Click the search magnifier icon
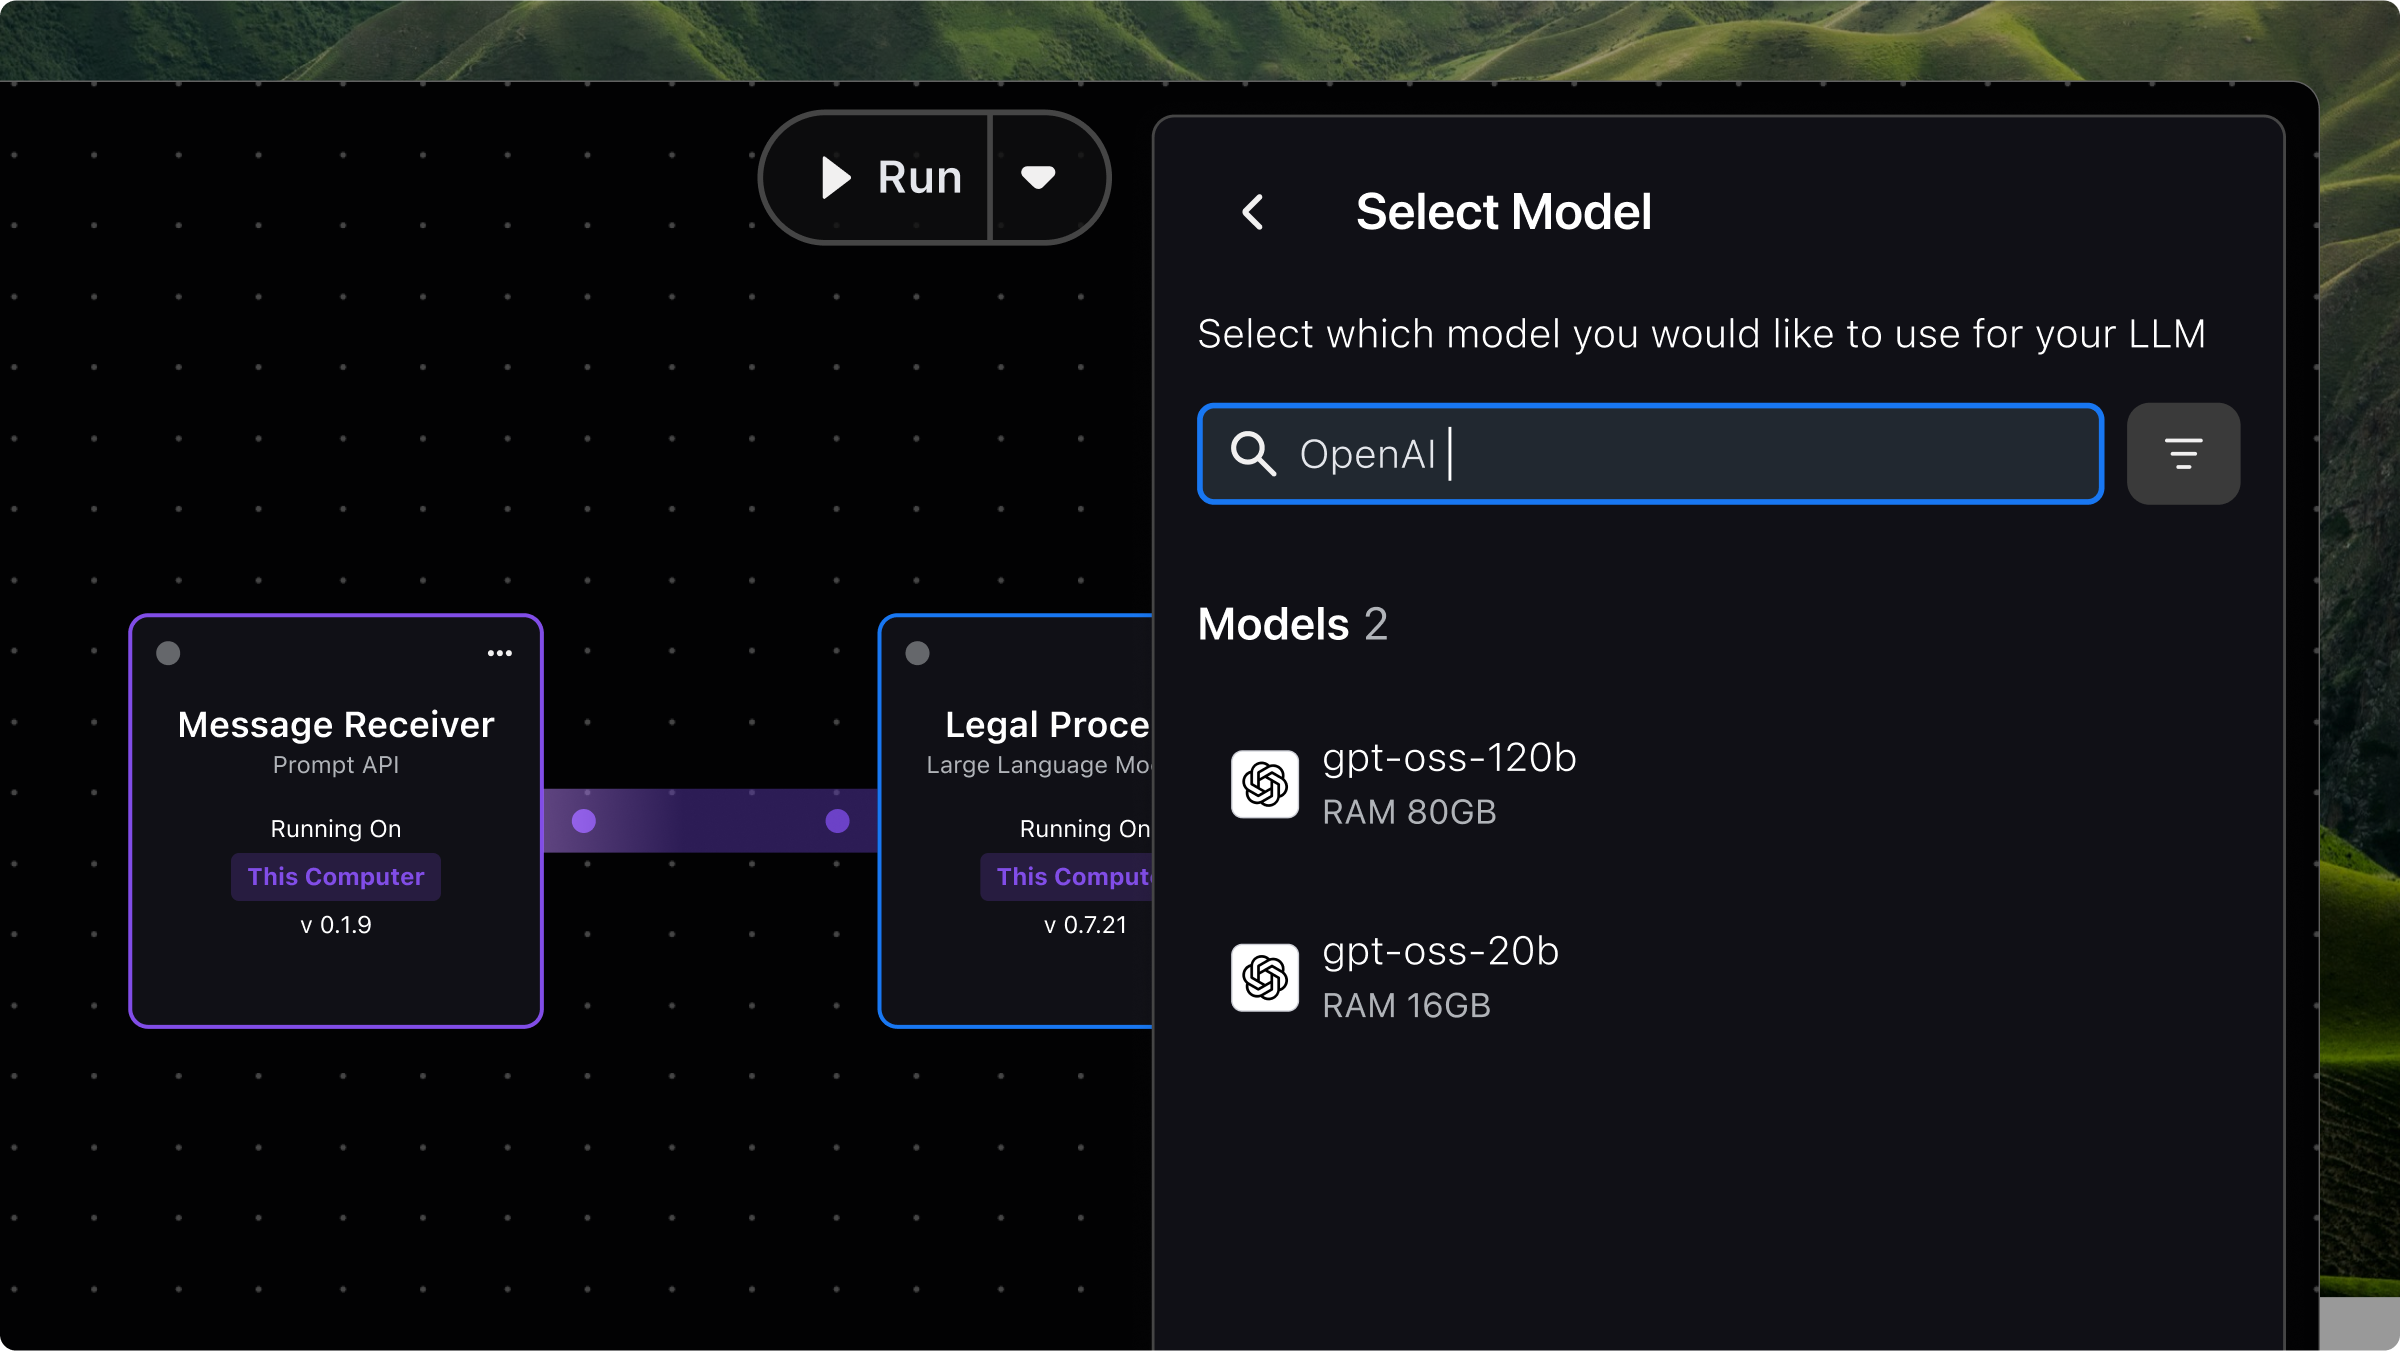2400x1351 pixels. (1253, 454)
